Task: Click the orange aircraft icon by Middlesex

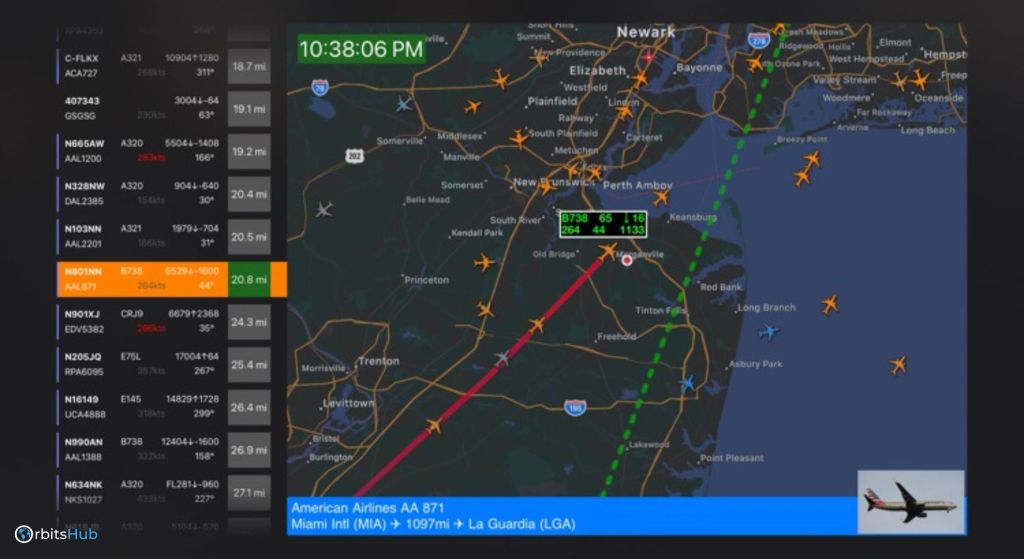Action: (519, 139)
